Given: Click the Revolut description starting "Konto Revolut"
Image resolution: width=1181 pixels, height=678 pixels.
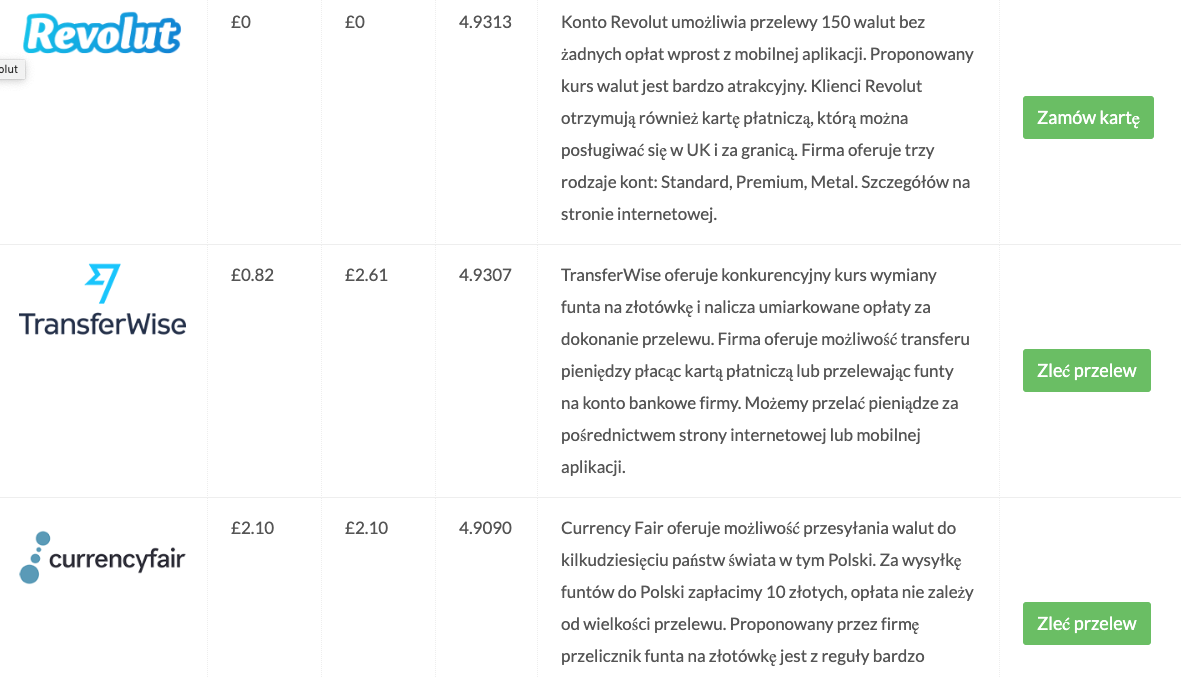Looking at the screenshot, I should coord(767,117).
